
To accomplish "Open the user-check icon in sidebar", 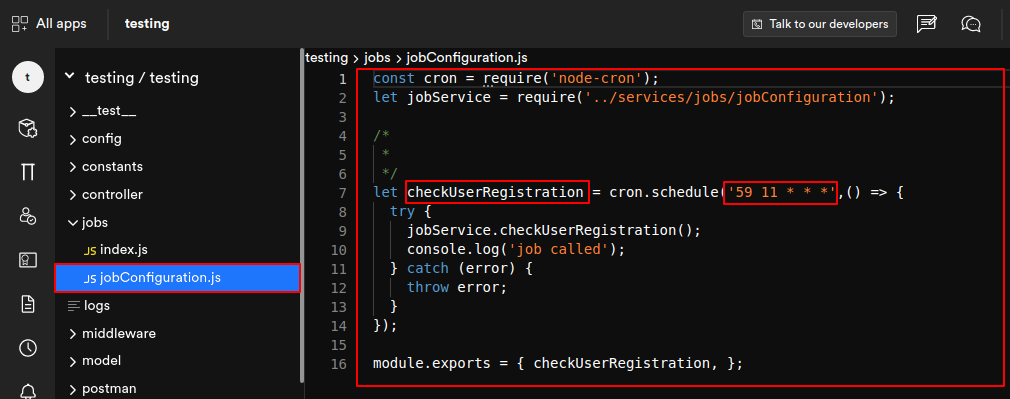I will coord(28,216).
